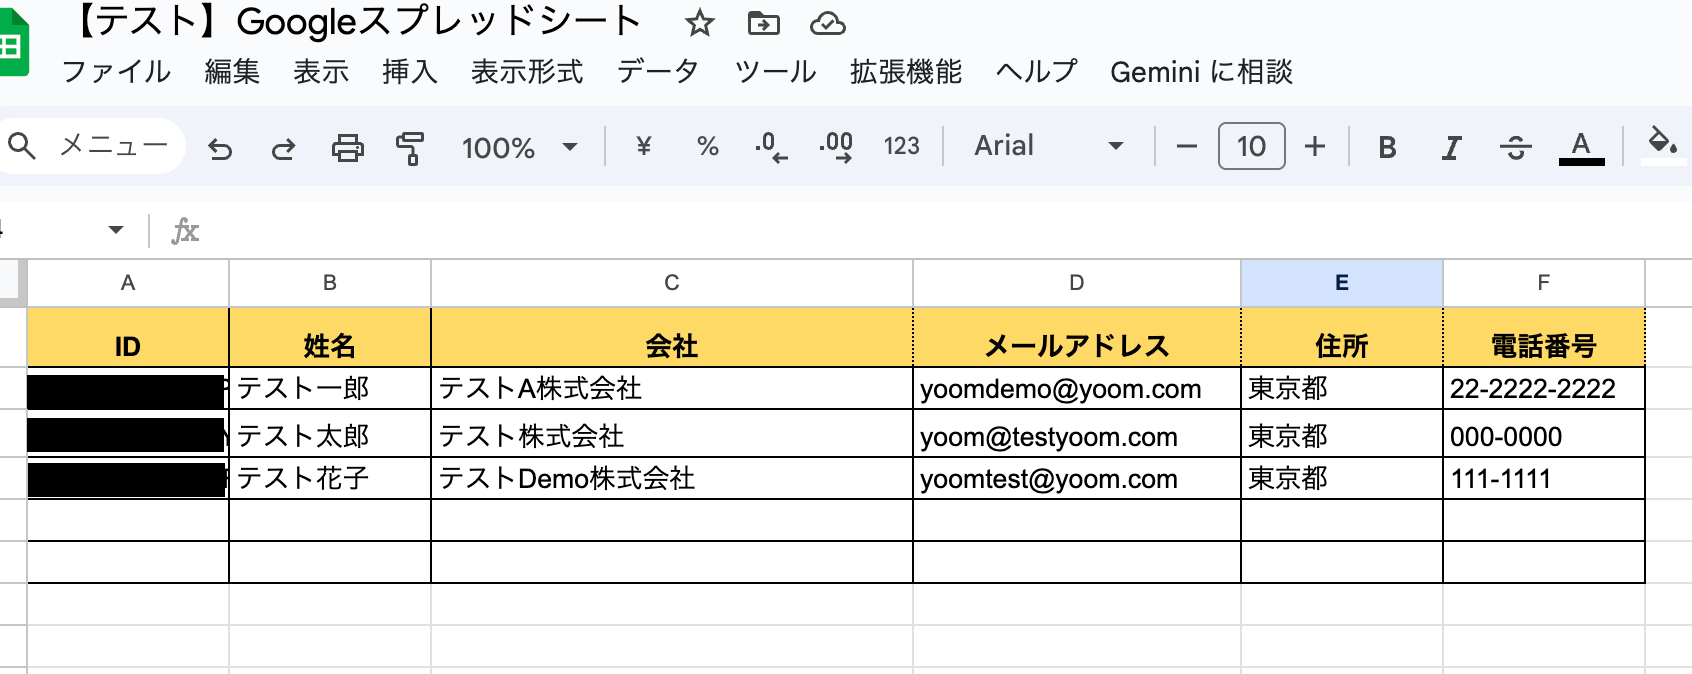The image size is (1692, 674).
Task: Select column A header
Action: pyautogui.click(x=128, y=283)
